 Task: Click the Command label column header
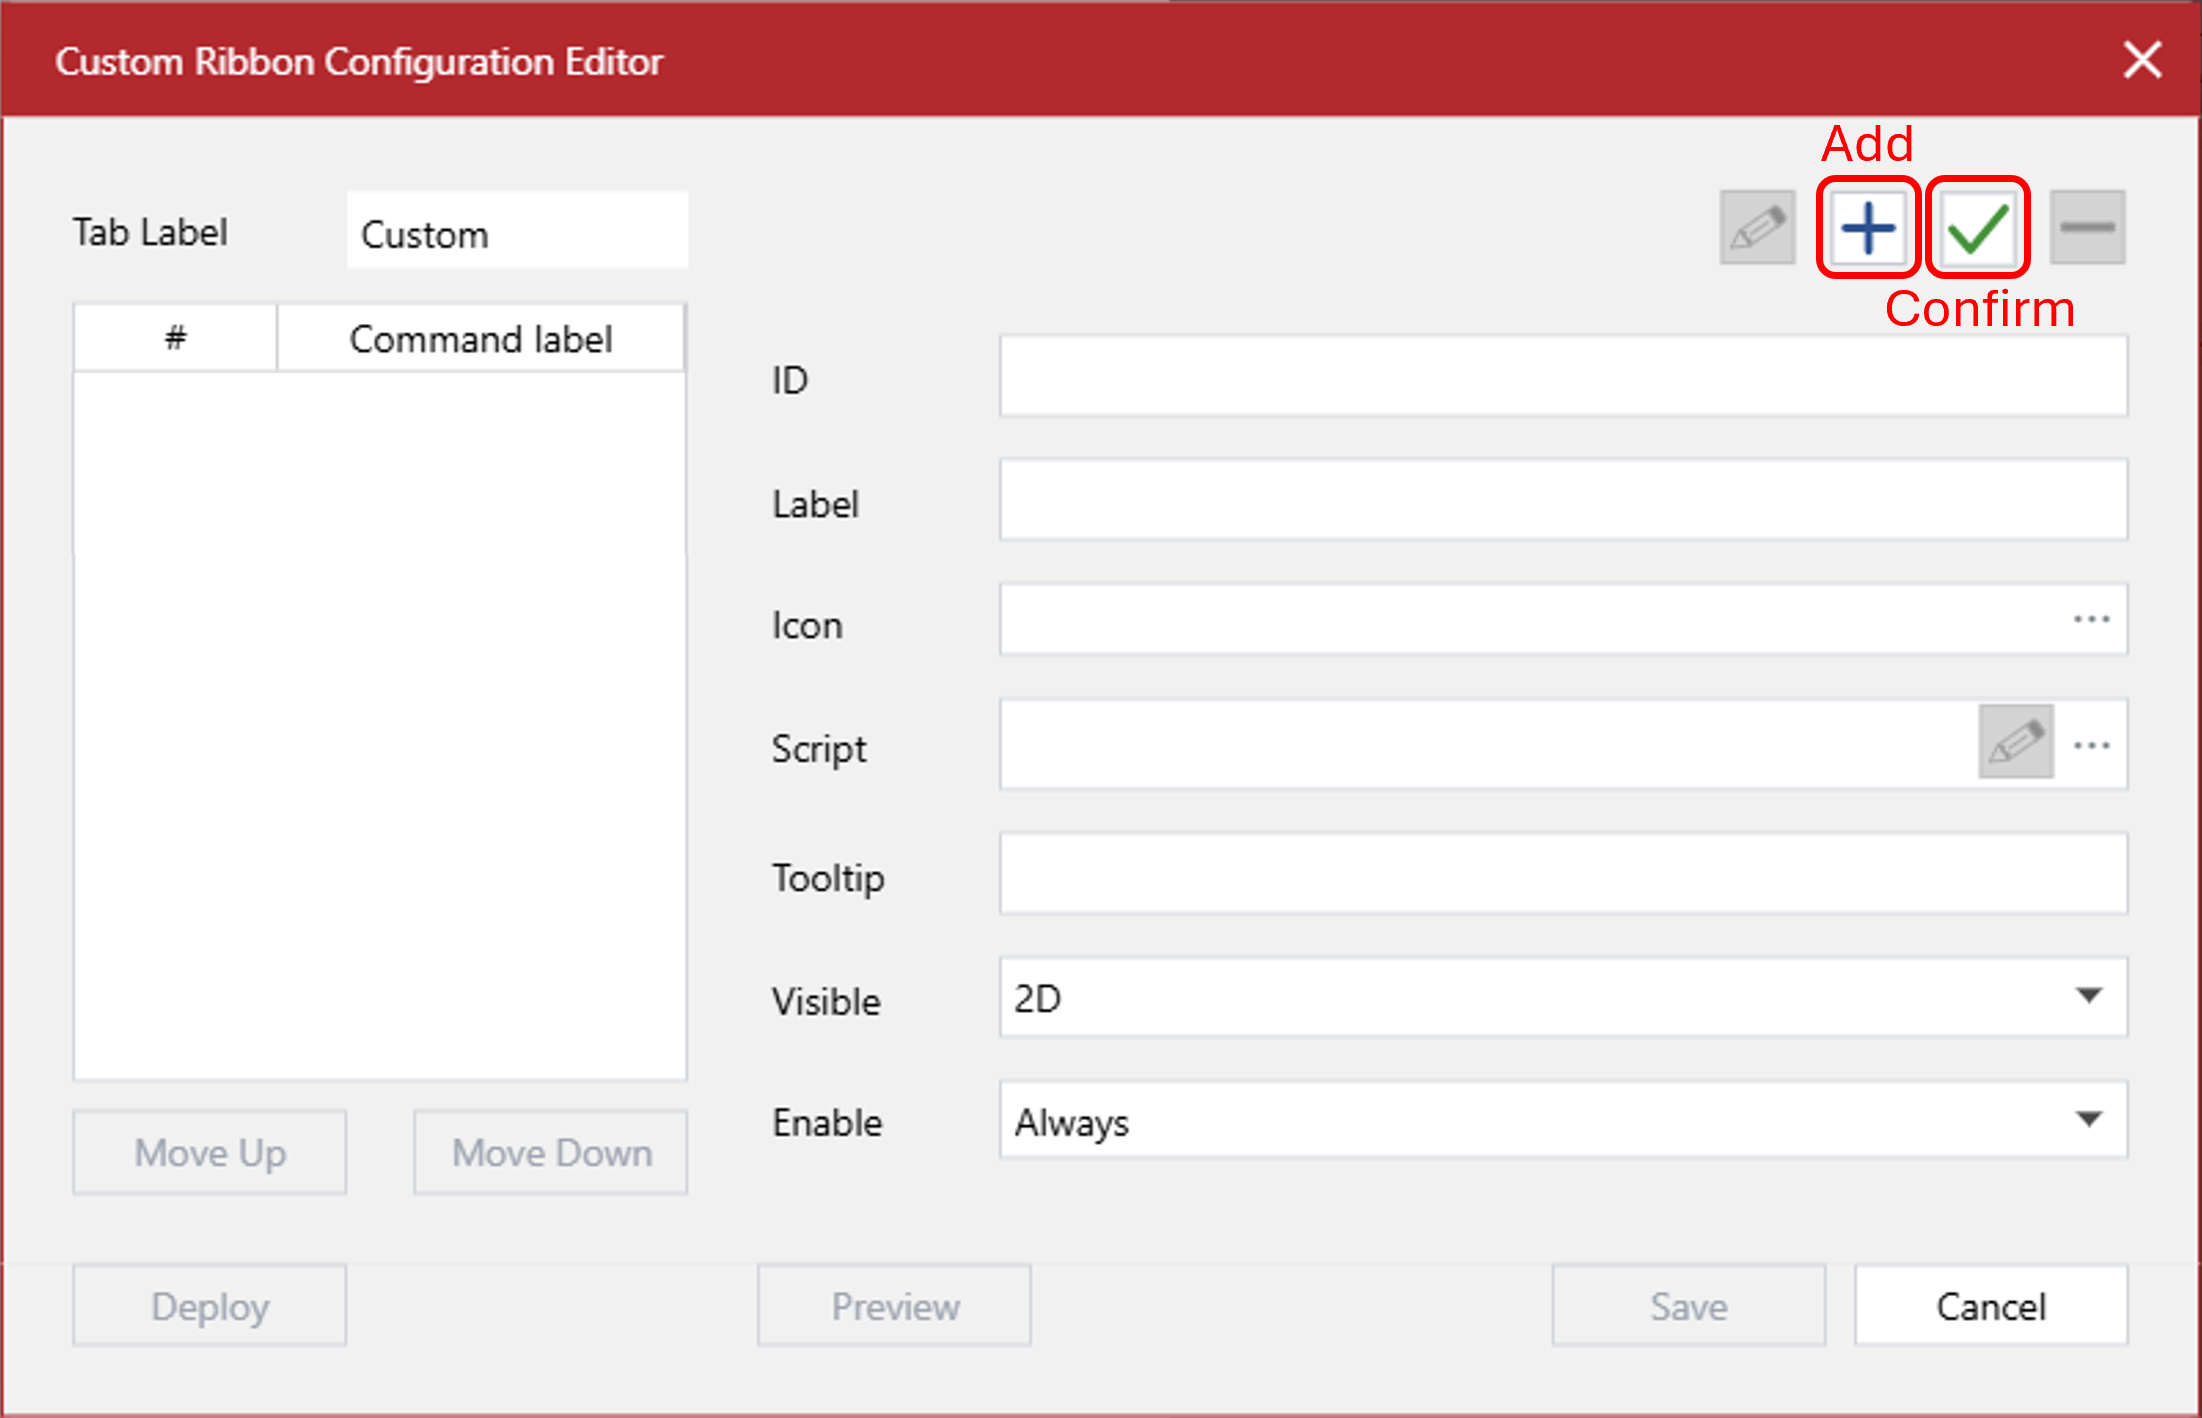click(480, 339)
